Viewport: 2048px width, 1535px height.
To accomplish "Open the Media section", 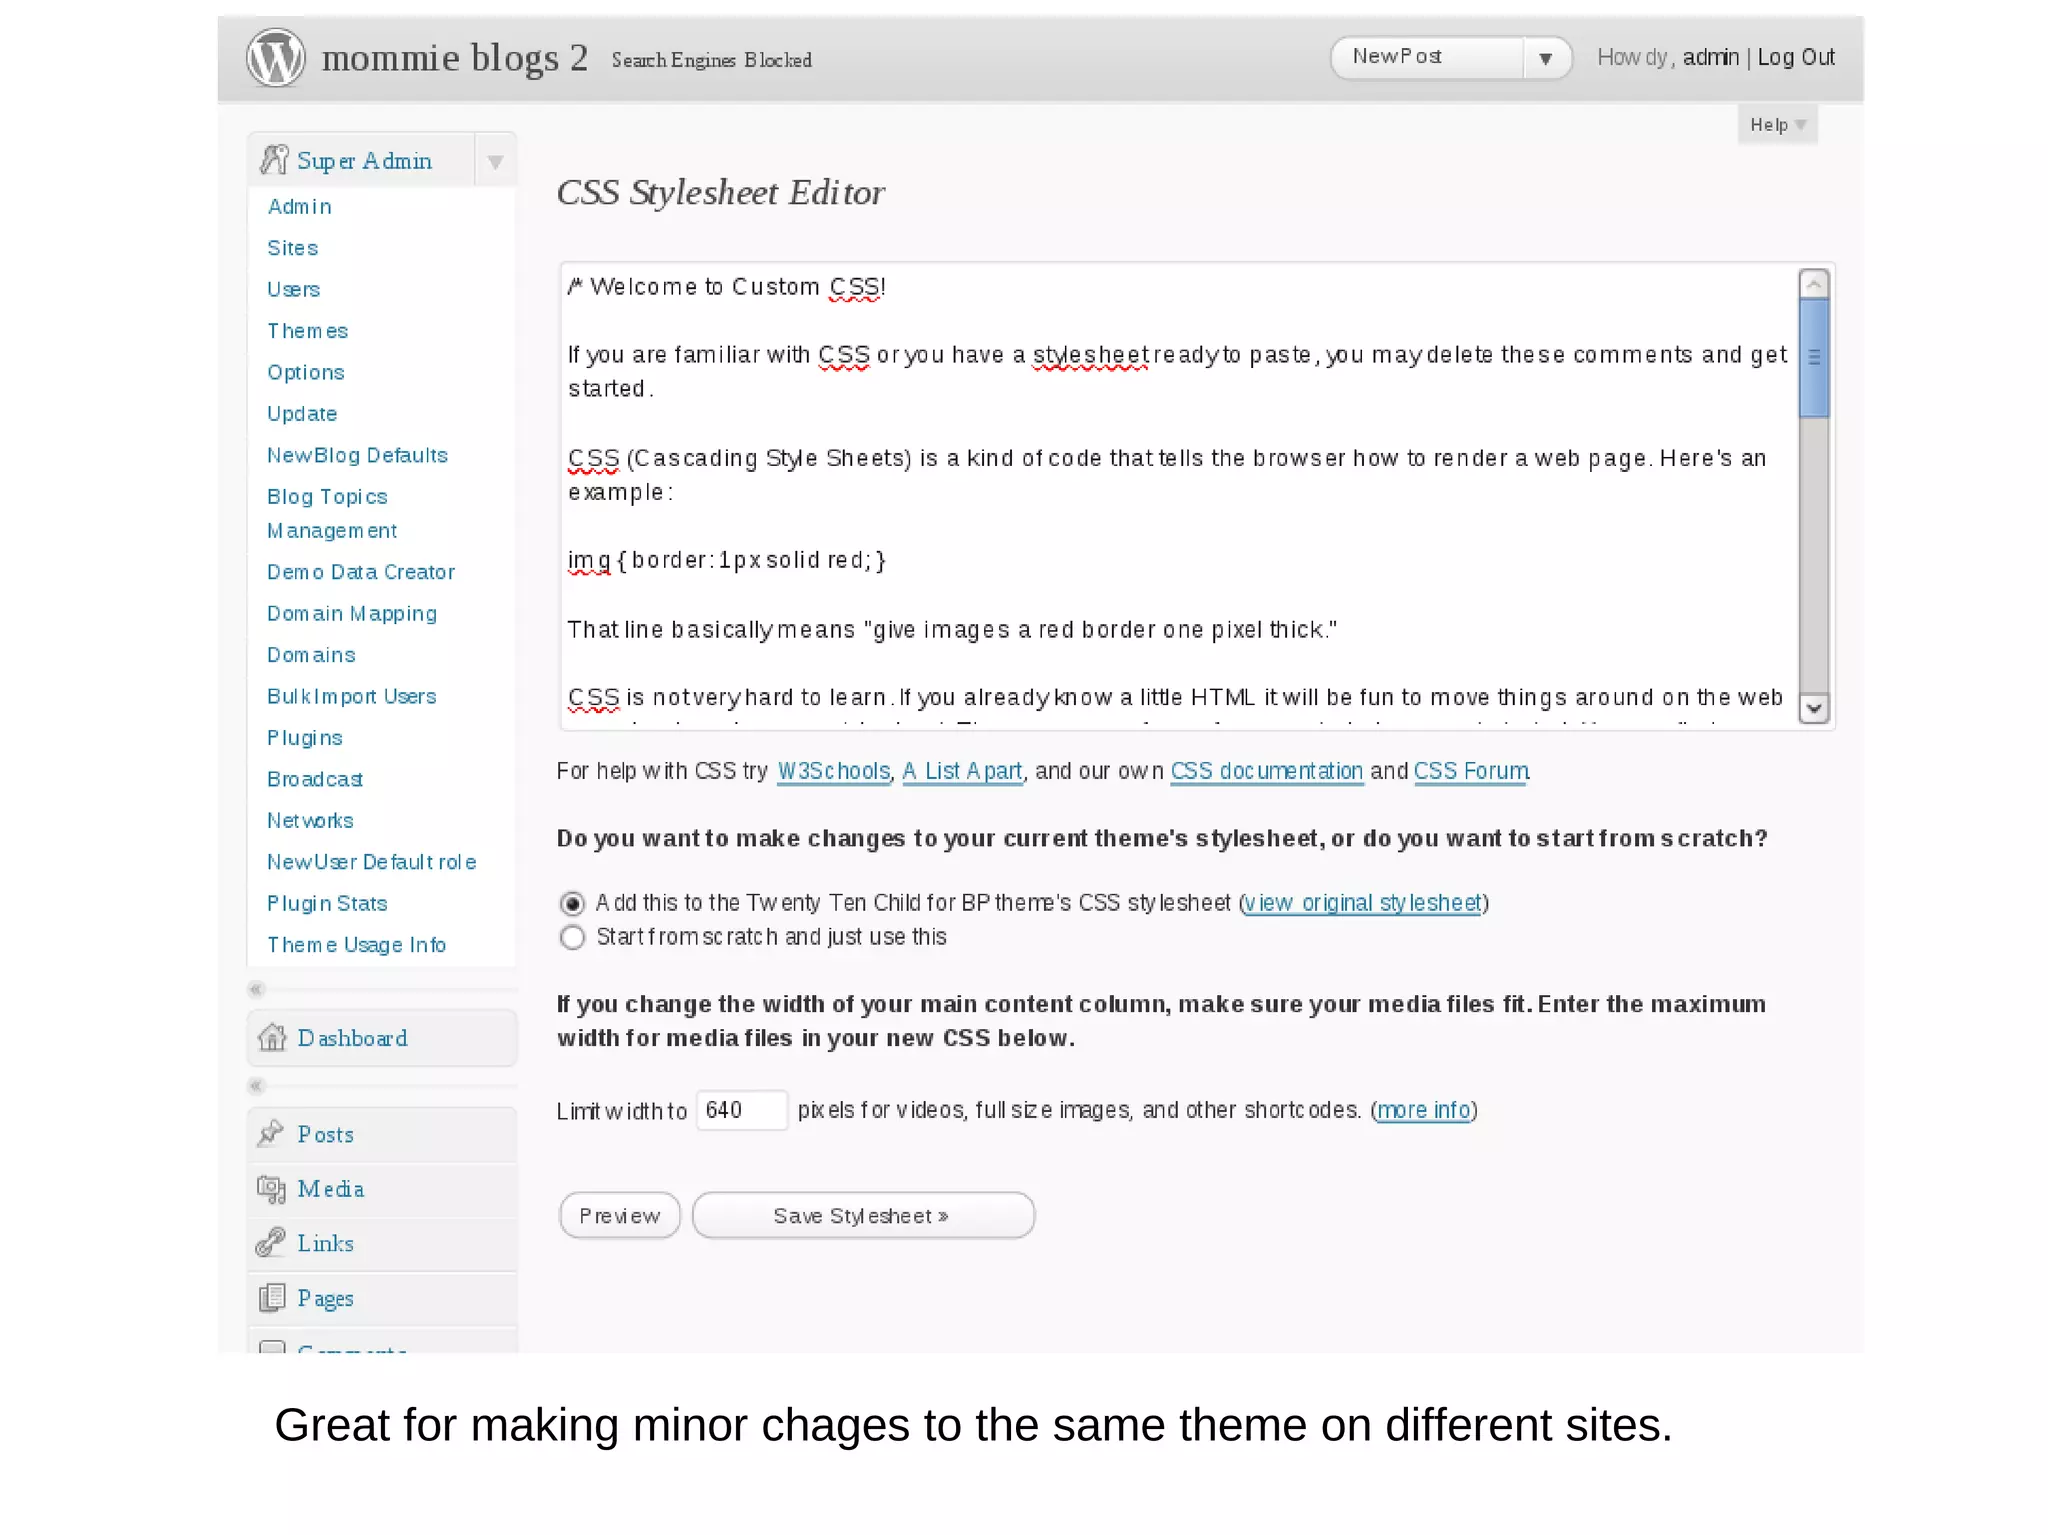I will pyautogui.click(x=382, y=1189).
